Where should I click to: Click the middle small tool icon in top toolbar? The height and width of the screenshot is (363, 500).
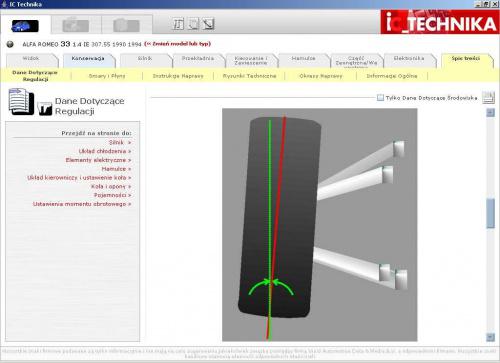[x=193, y=24]
